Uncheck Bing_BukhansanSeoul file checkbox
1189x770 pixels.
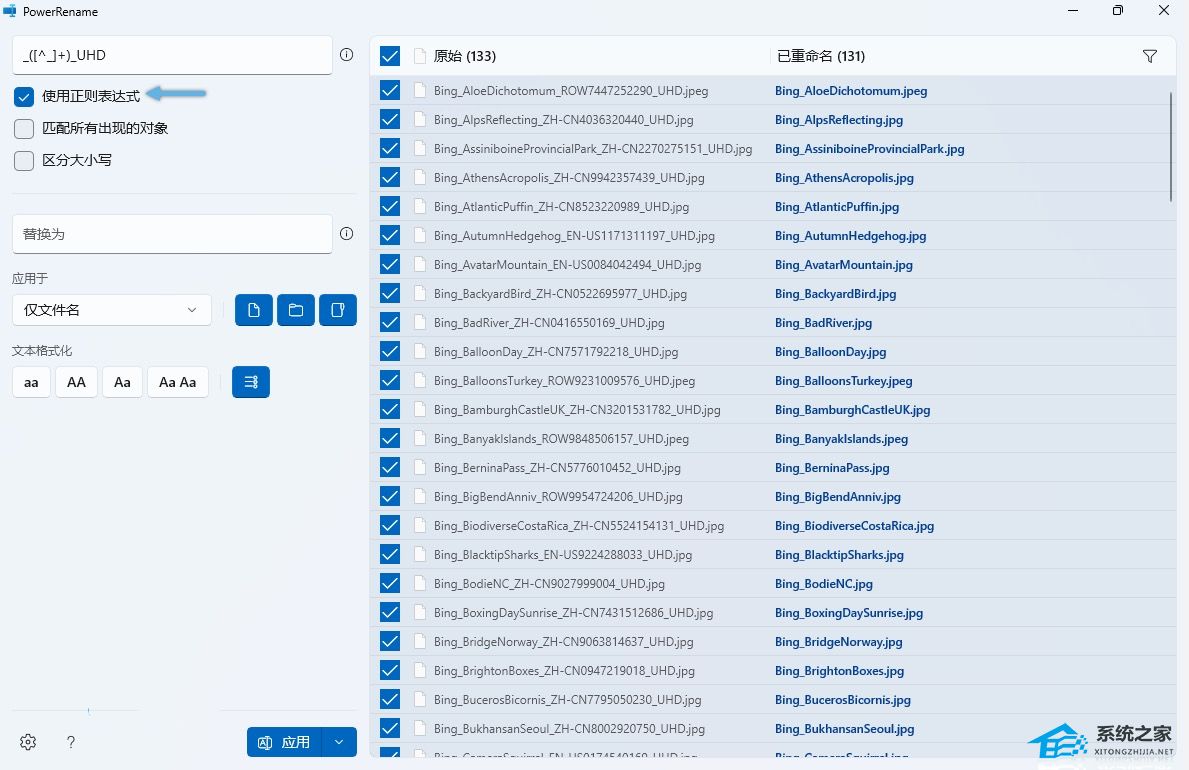click(x=390, y=728)
